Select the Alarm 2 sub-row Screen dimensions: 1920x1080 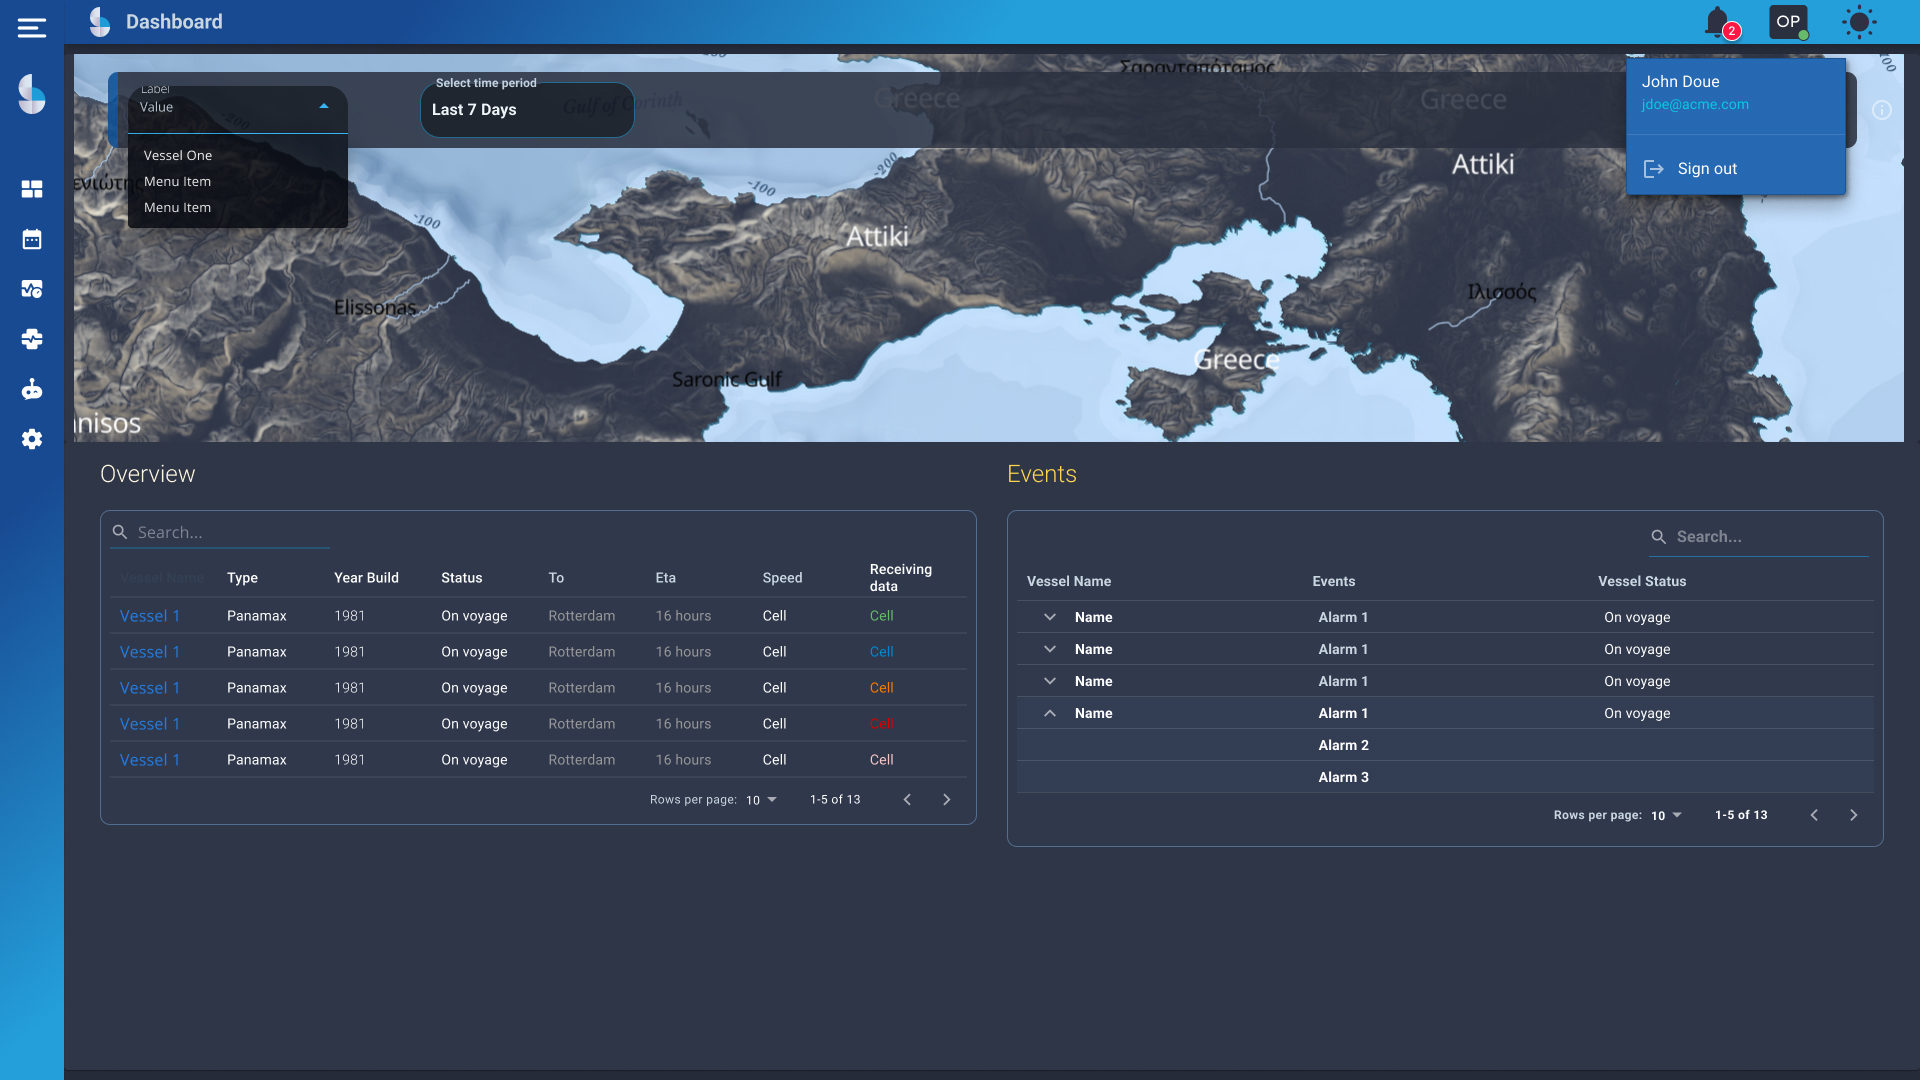click(x=1445, y=745)
